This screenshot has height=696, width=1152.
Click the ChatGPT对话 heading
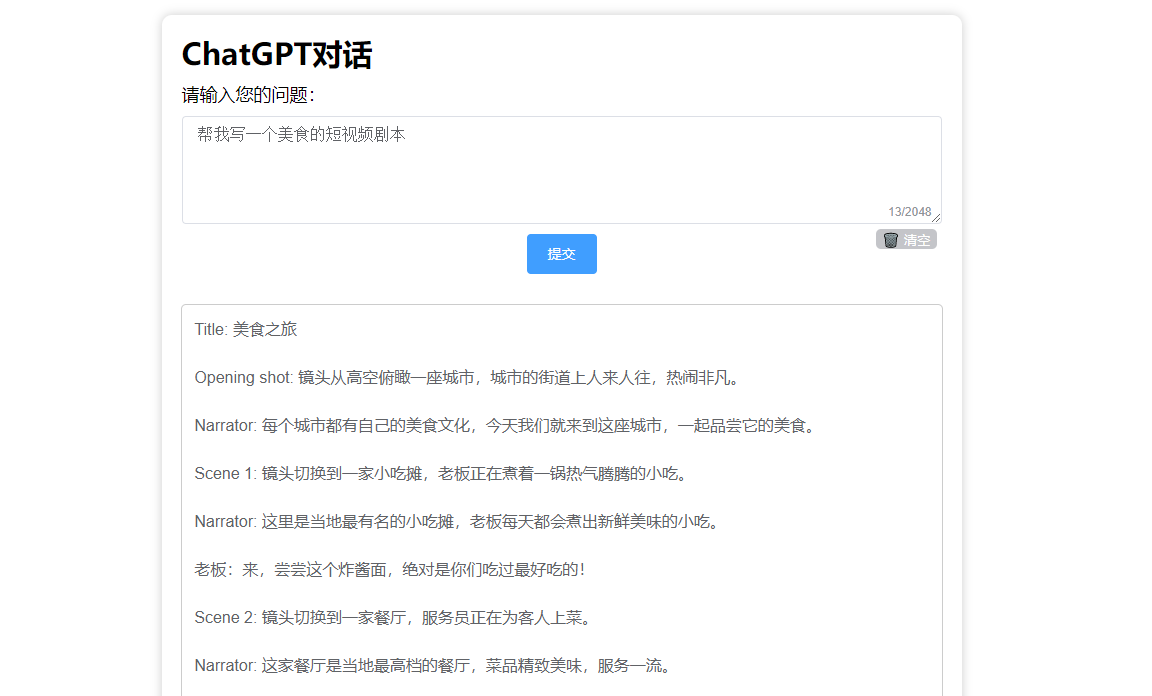click(x=277, y=54)
